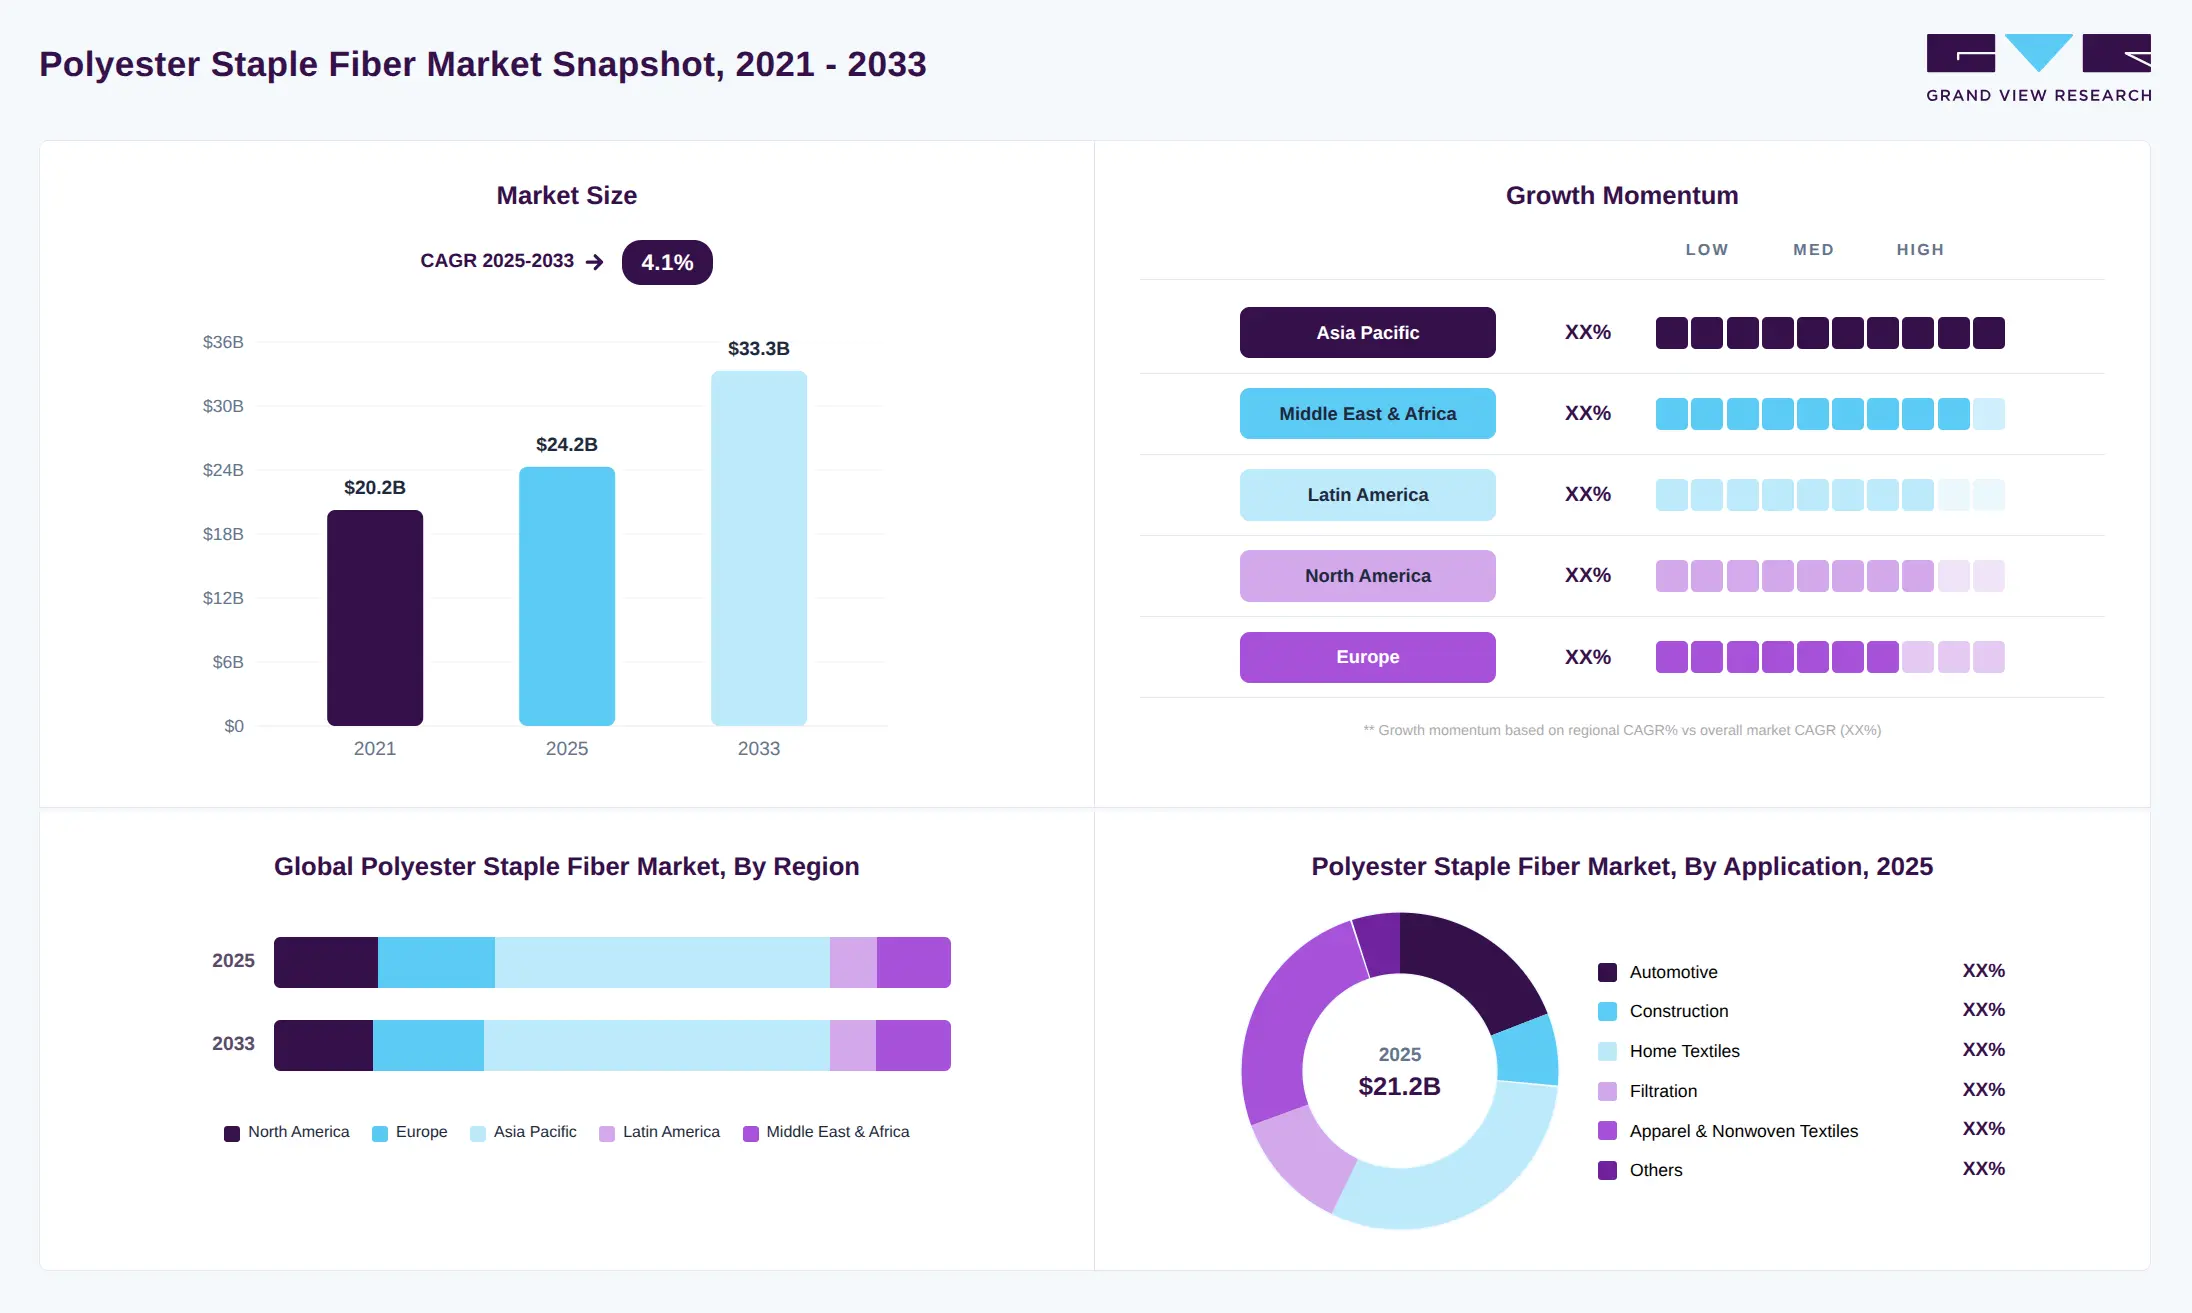2192x1313 pixels.
Task: Click the CAGR arrow icon
Action: 595,262
